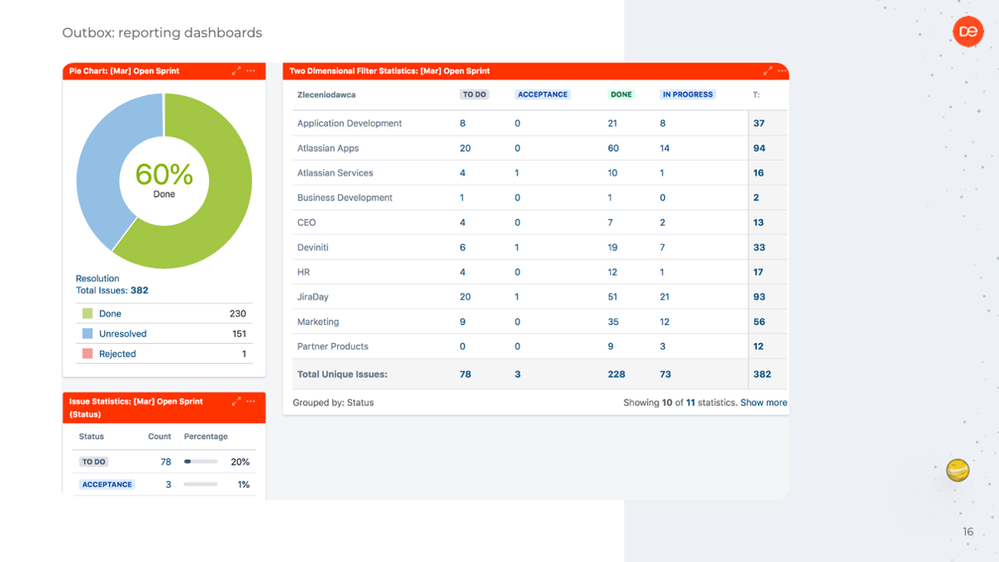999x562 pixels.
Task: Maximize the Issue Statistics gadget
Action: pos(236,401)
